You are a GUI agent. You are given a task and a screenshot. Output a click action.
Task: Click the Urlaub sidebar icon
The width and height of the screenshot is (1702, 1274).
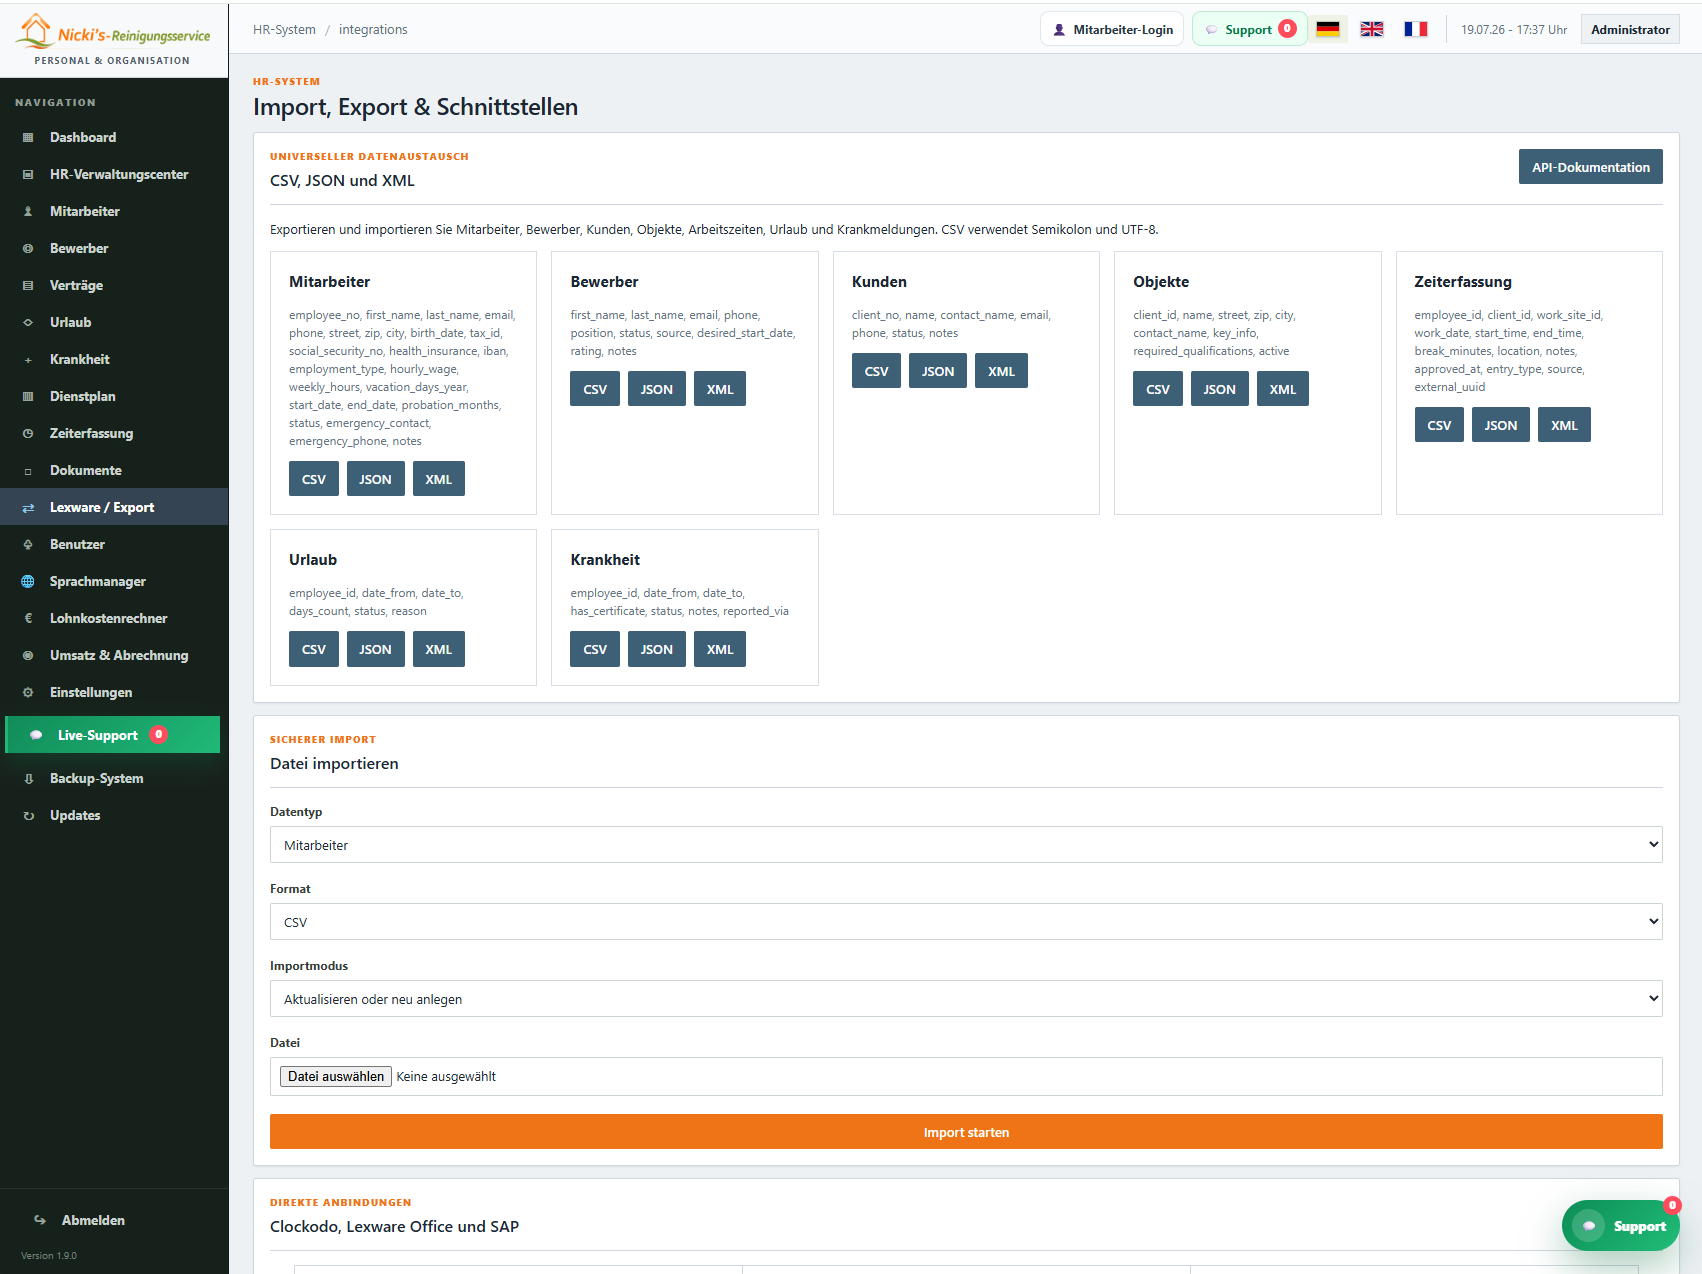coord(28,323)
